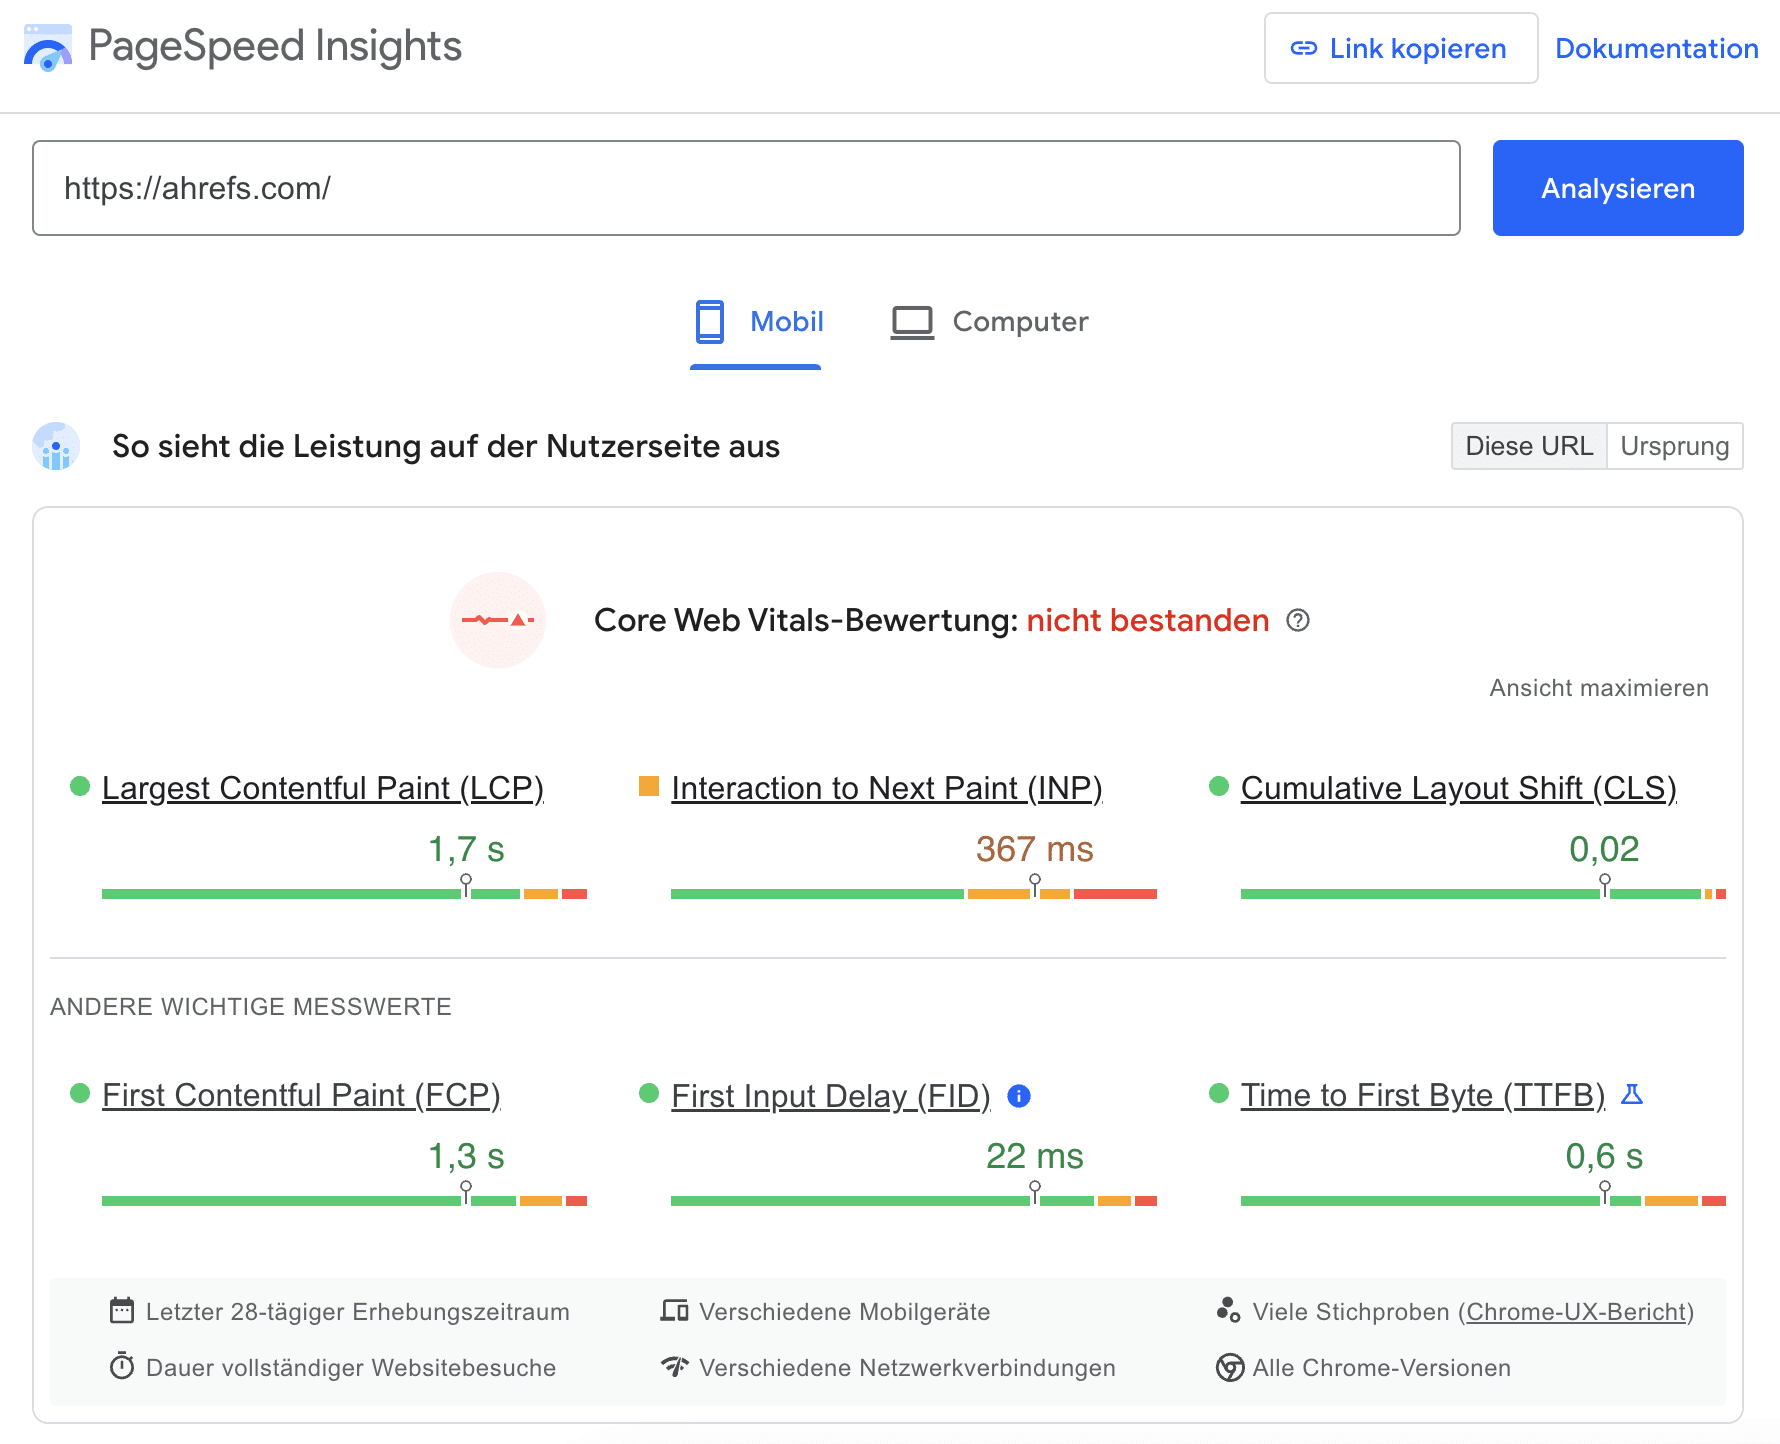
Task: Click the CLS distribution bar
Action: pos(1483,894)
